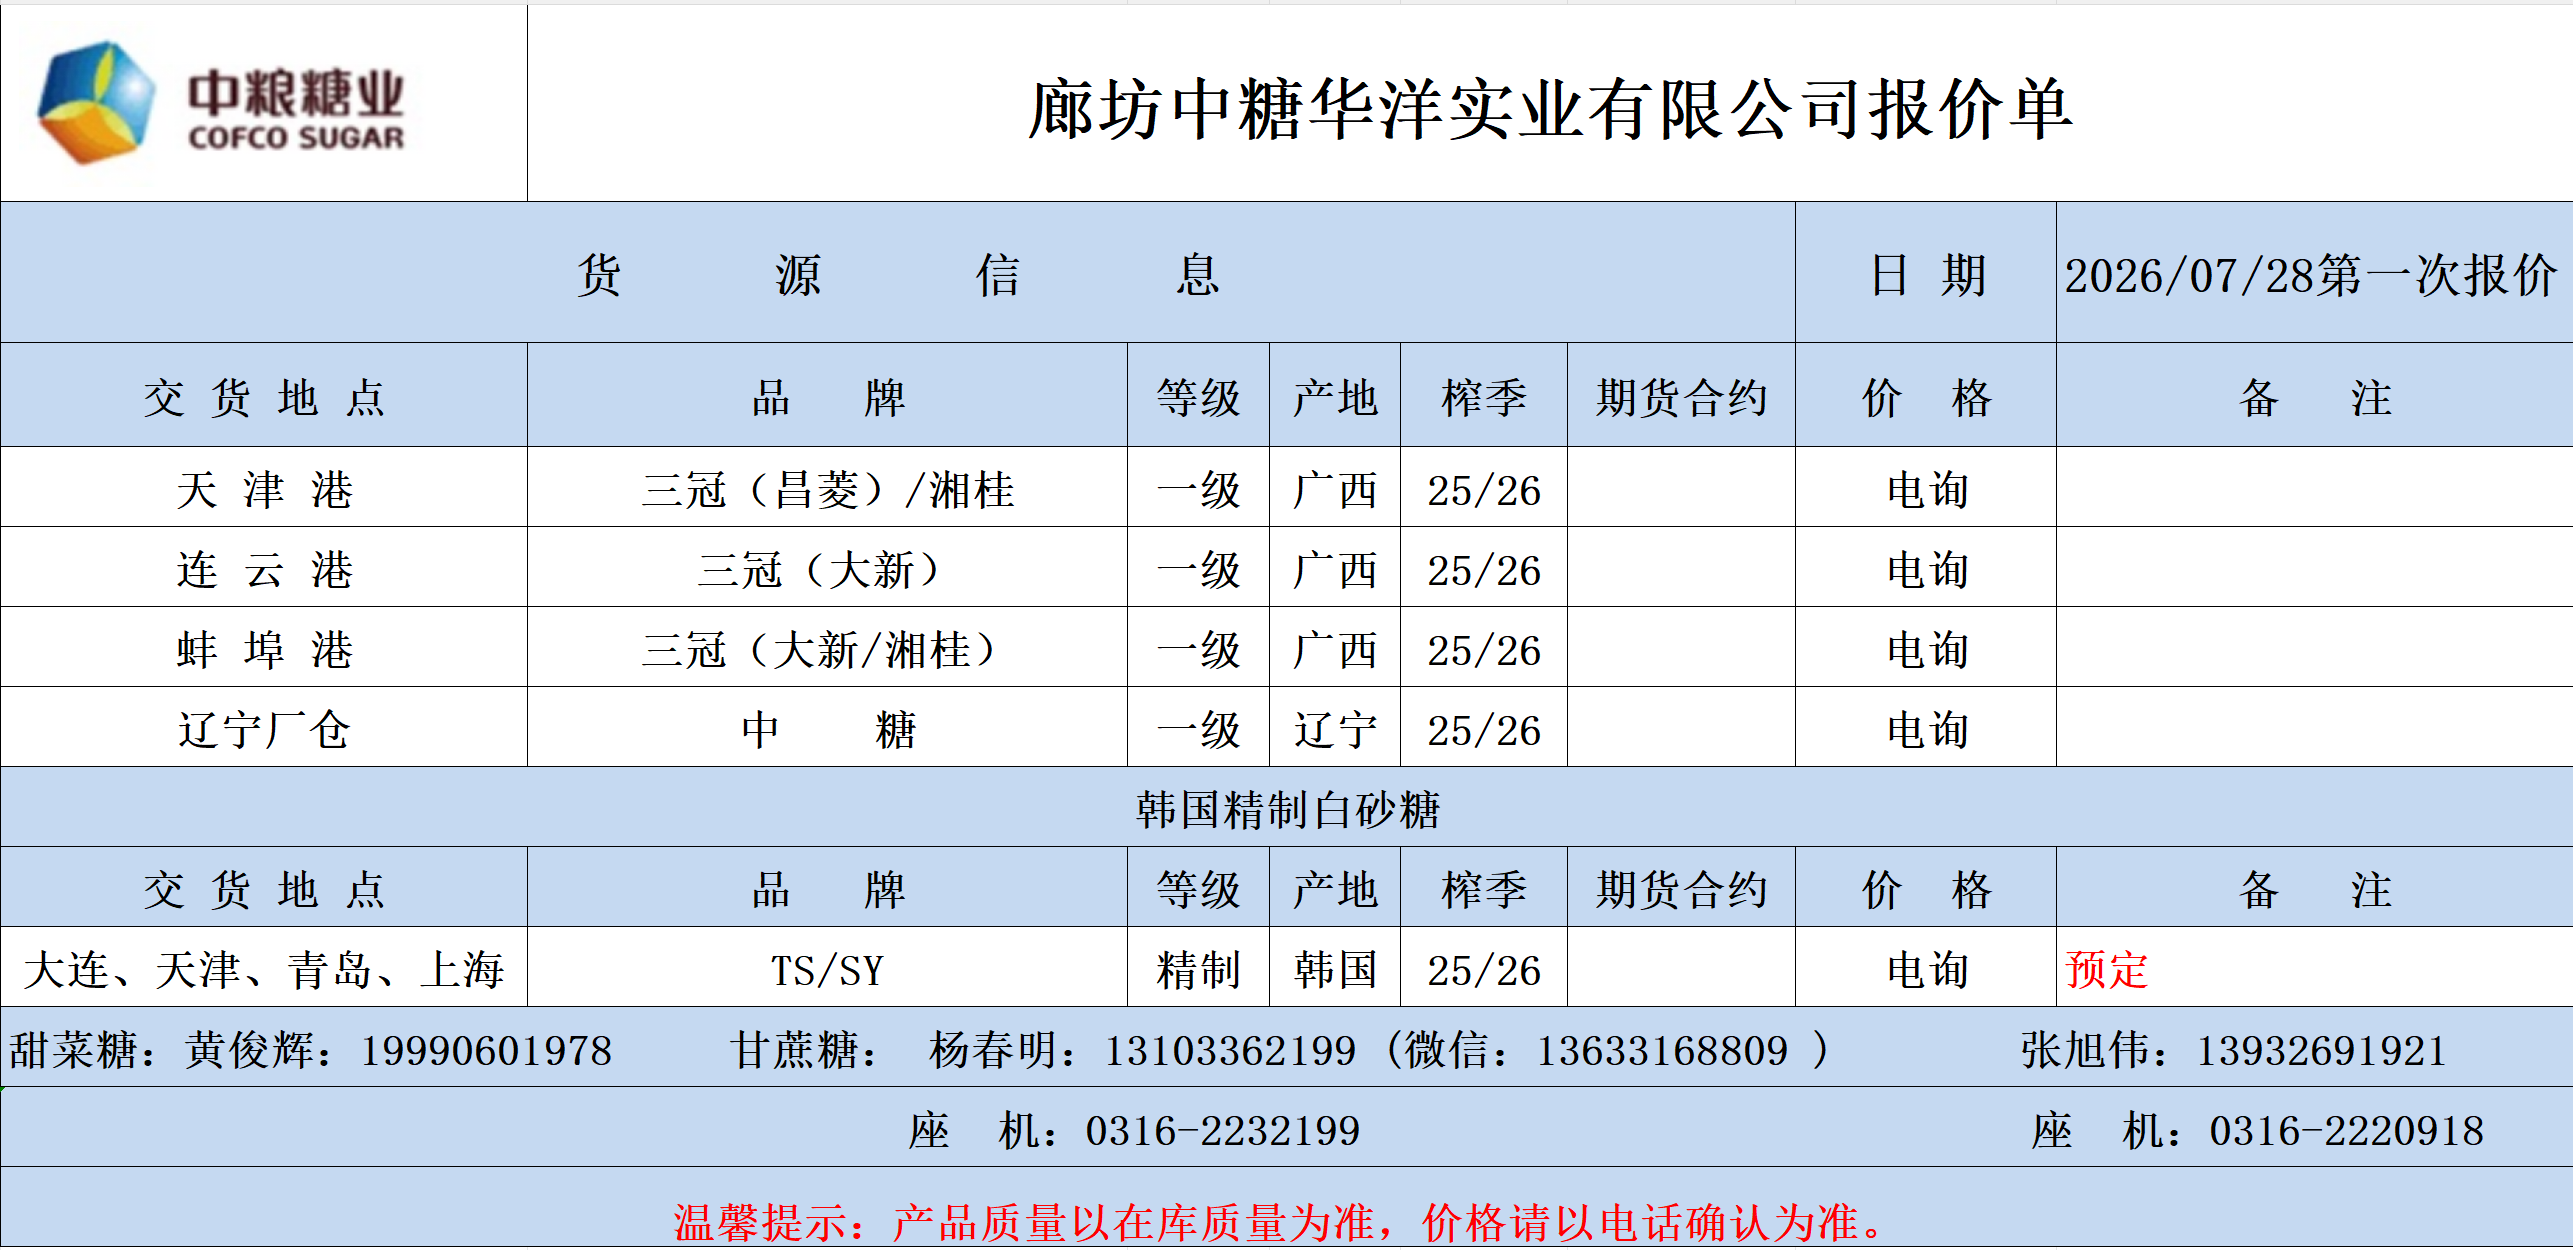Select 电询 price in the 蚌埠港 row
The image size is (2573, 1250).
click(x=1926, y=648)
